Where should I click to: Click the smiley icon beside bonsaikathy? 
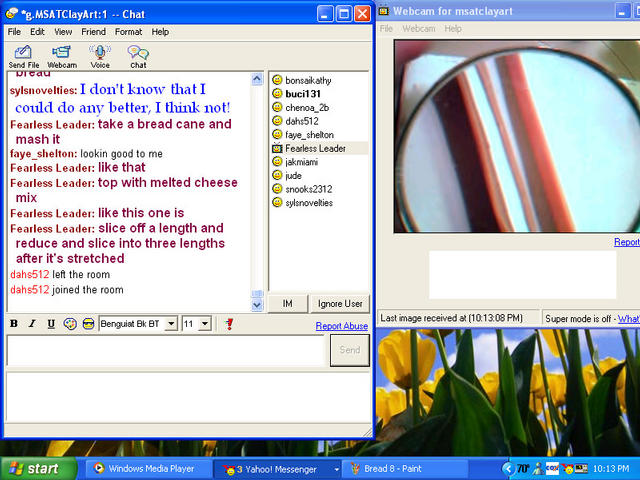tap(277, 80)
